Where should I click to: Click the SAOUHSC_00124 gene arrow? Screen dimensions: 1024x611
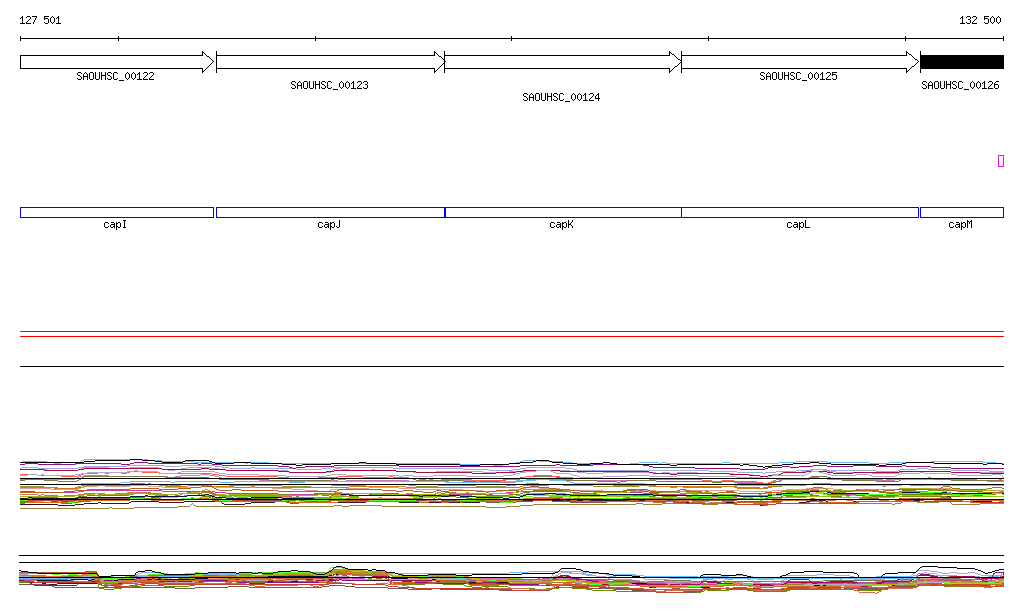click(x=562, y=62)
